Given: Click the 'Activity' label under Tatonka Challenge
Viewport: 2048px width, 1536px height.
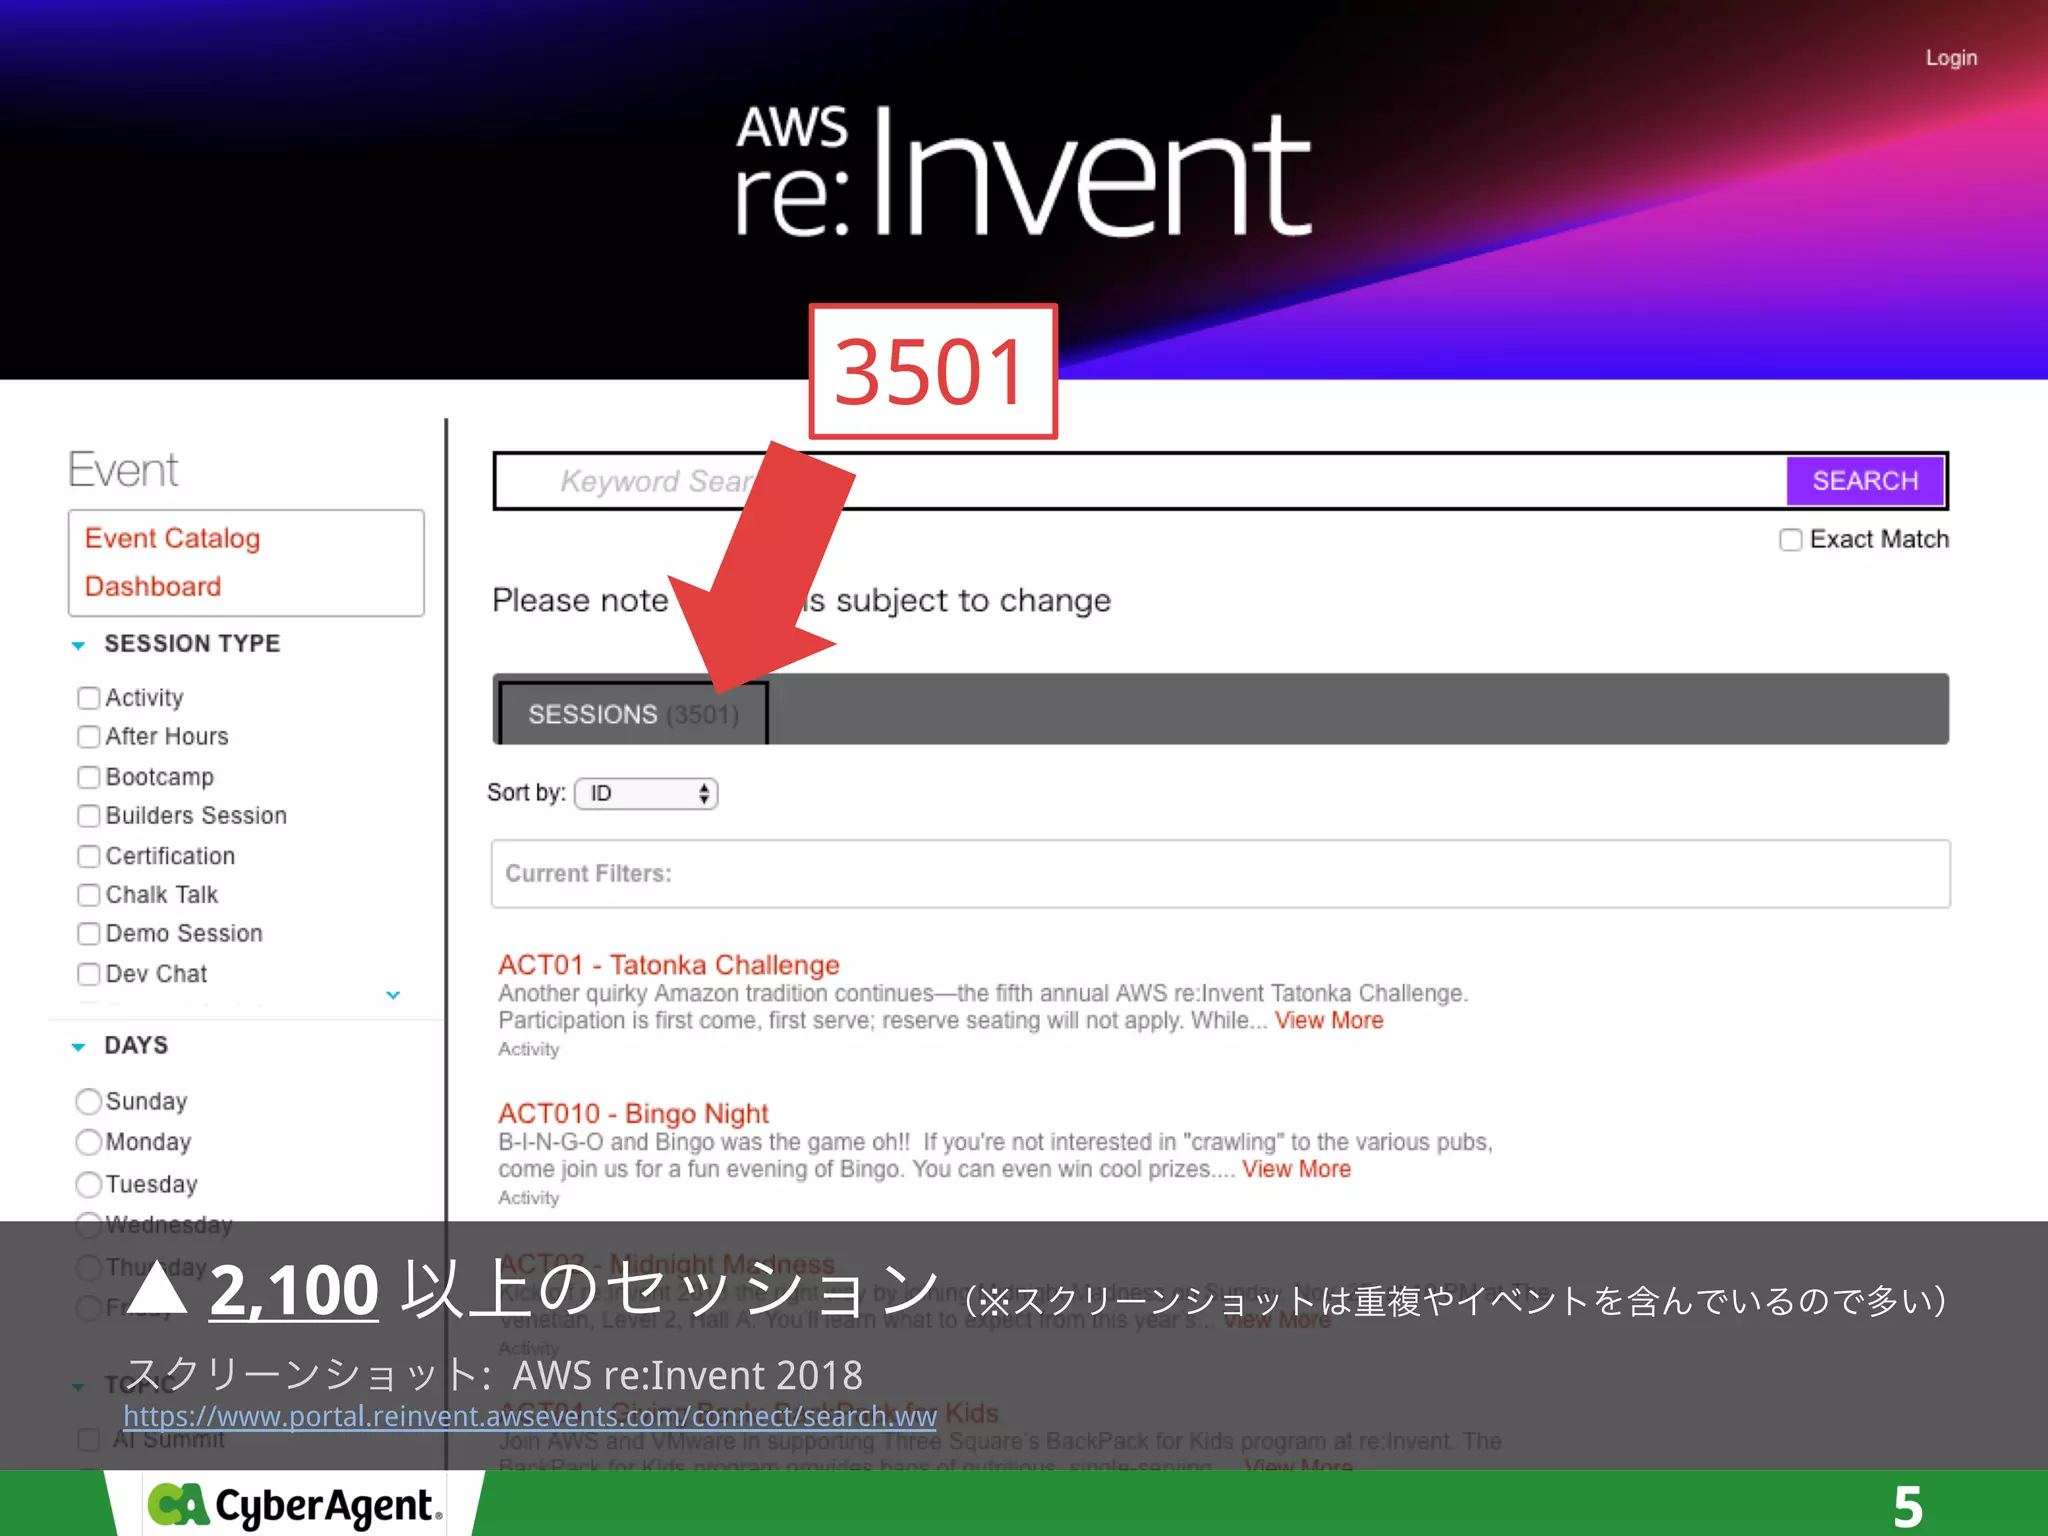Looking at the screenshot, I should pyautogui.click(x=529, y=1049).
